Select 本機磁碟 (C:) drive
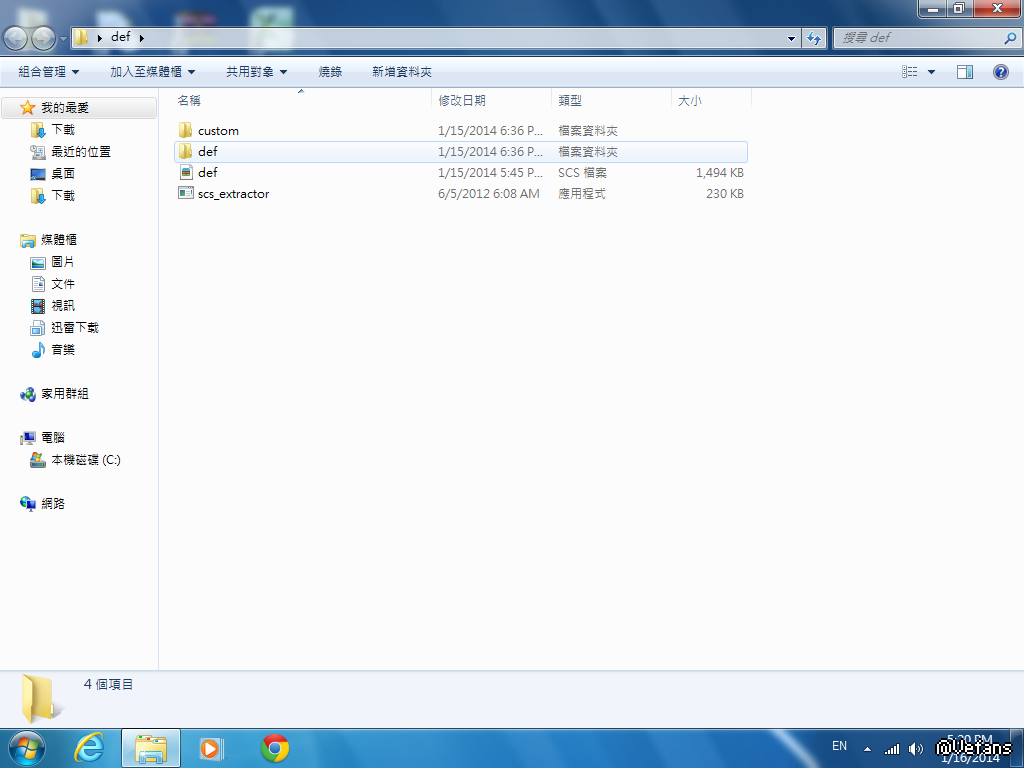The image size is (1024, 768). tap(86, 460)
